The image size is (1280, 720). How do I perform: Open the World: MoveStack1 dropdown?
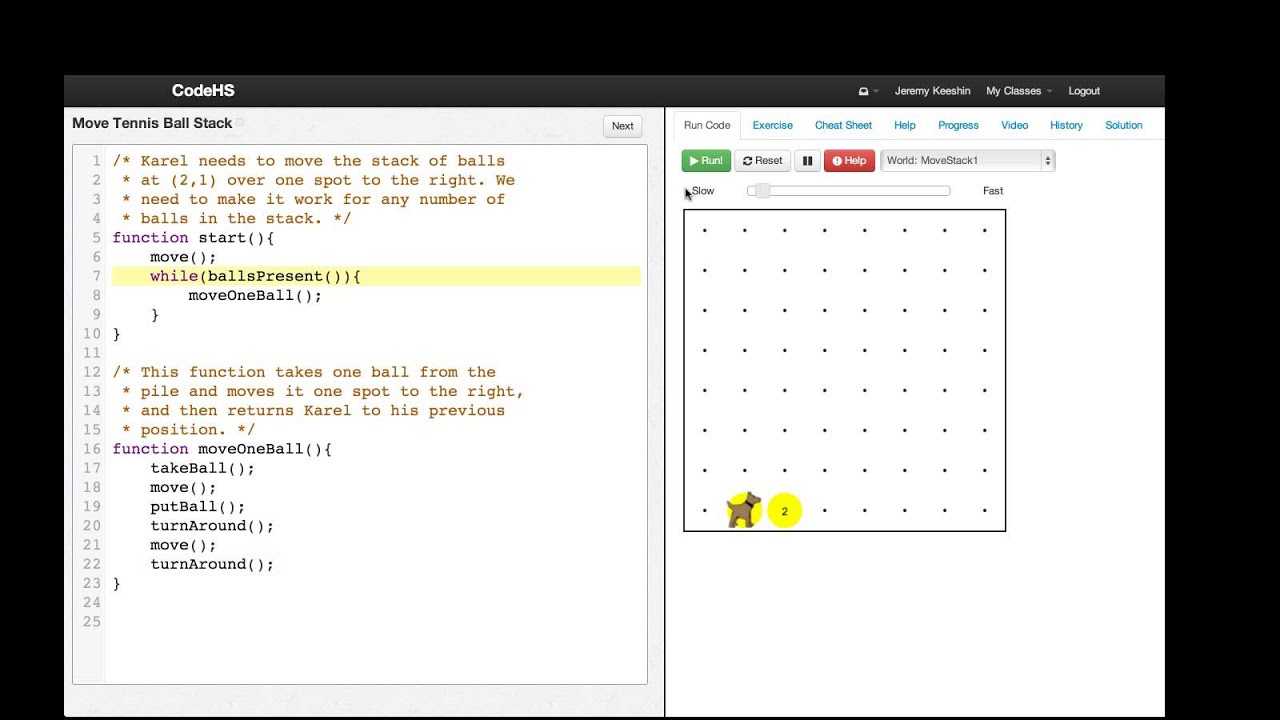pos(967,160)
